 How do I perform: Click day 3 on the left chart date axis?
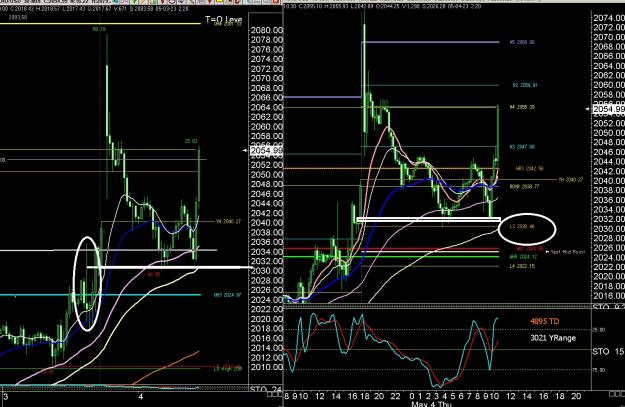tap(6, 397)
